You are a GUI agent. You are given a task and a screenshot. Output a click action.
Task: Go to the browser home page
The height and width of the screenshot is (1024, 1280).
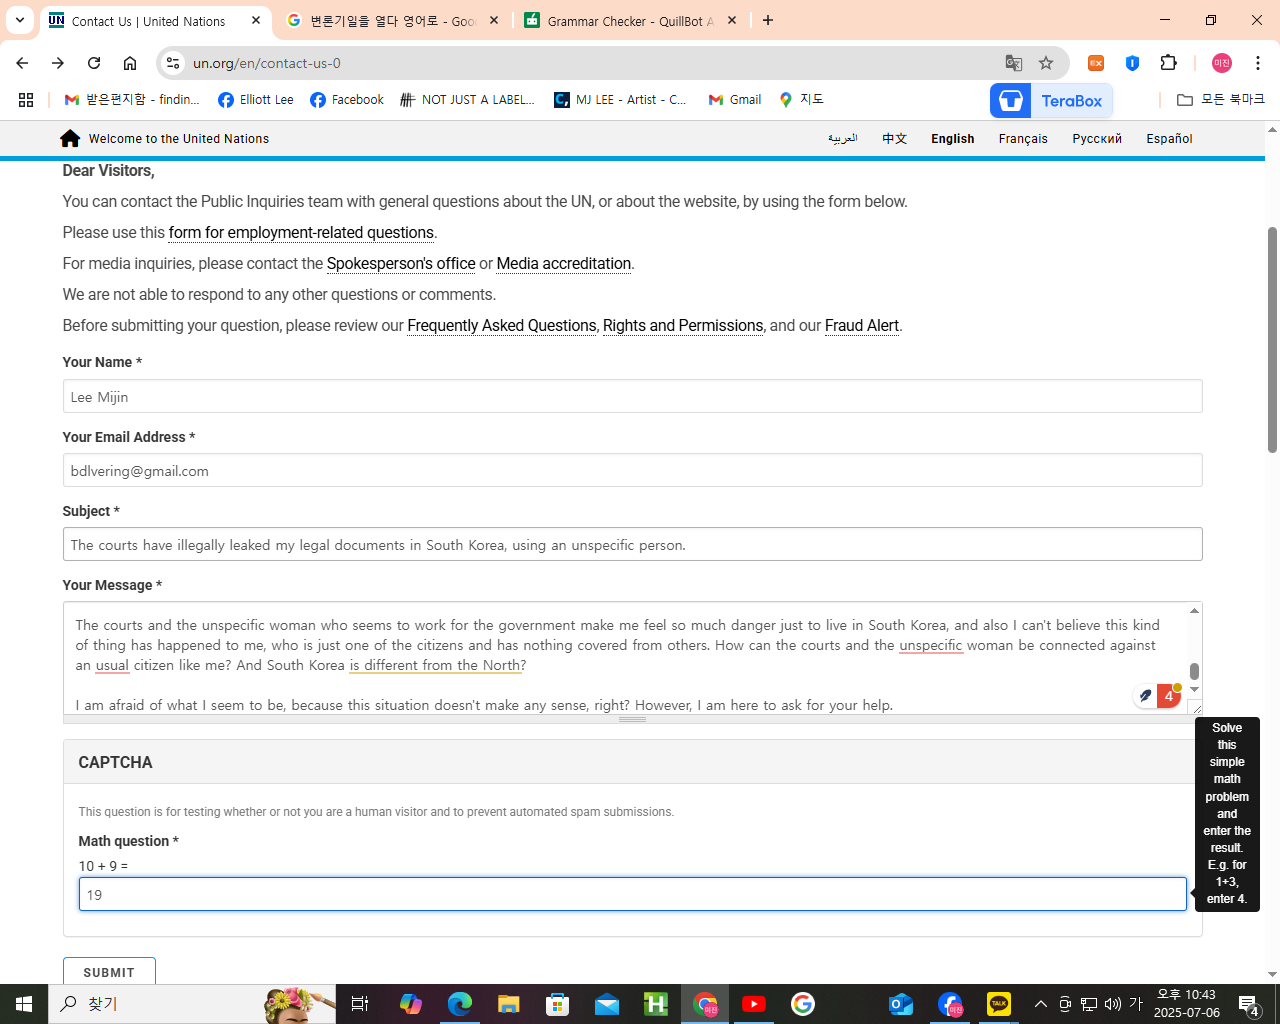point(130,63)
